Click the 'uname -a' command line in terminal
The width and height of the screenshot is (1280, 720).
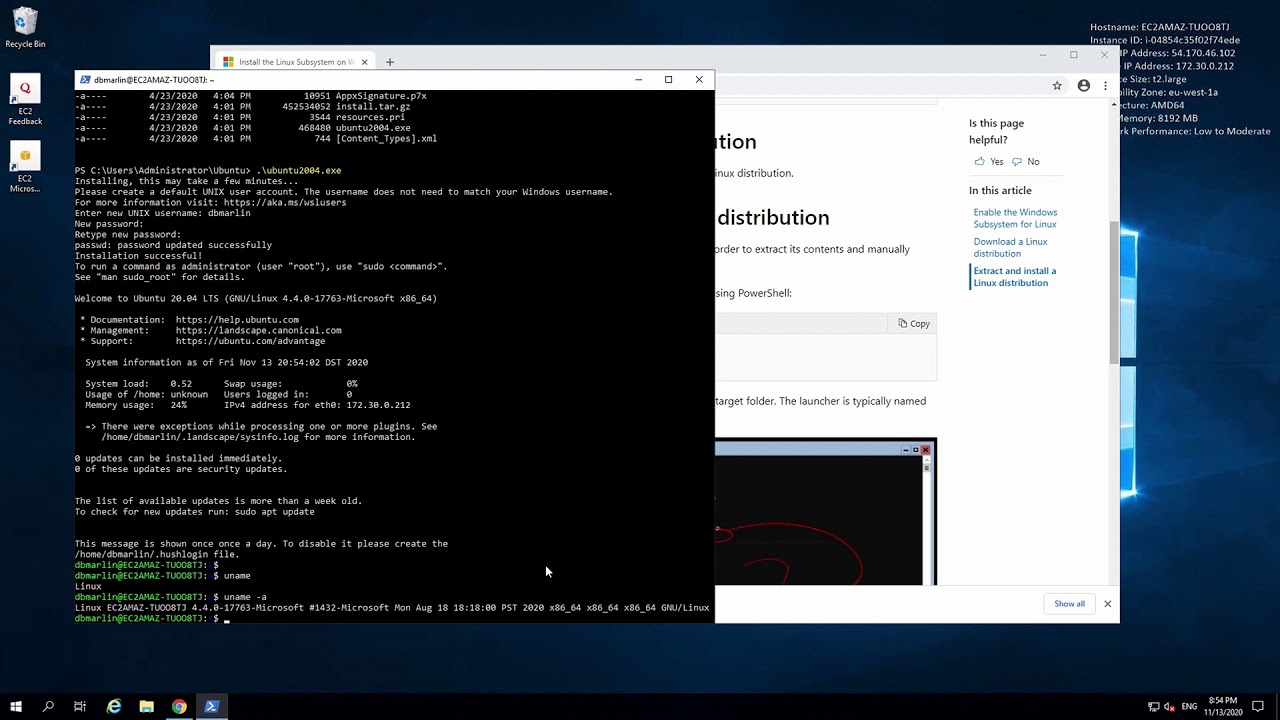pyautogui.click(x=245, y=597)
